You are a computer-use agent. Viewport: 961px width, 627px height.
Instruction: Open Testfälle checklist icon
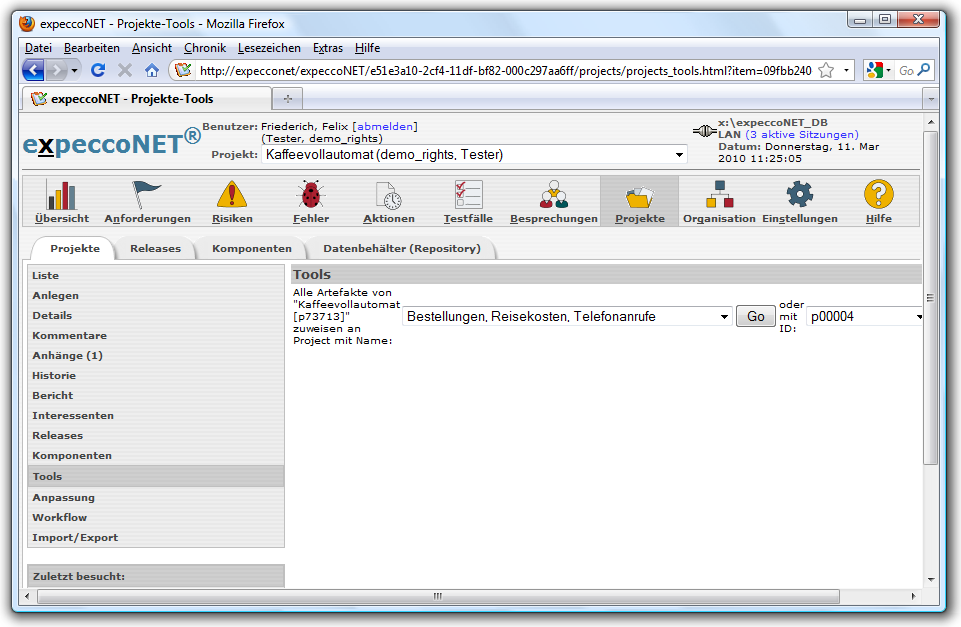point(468,195)
